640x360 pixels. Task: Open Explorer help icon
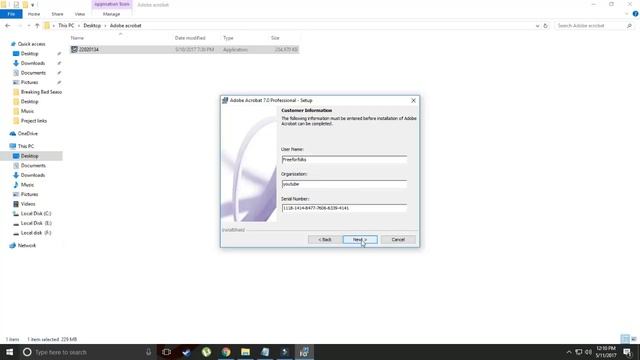635,14
